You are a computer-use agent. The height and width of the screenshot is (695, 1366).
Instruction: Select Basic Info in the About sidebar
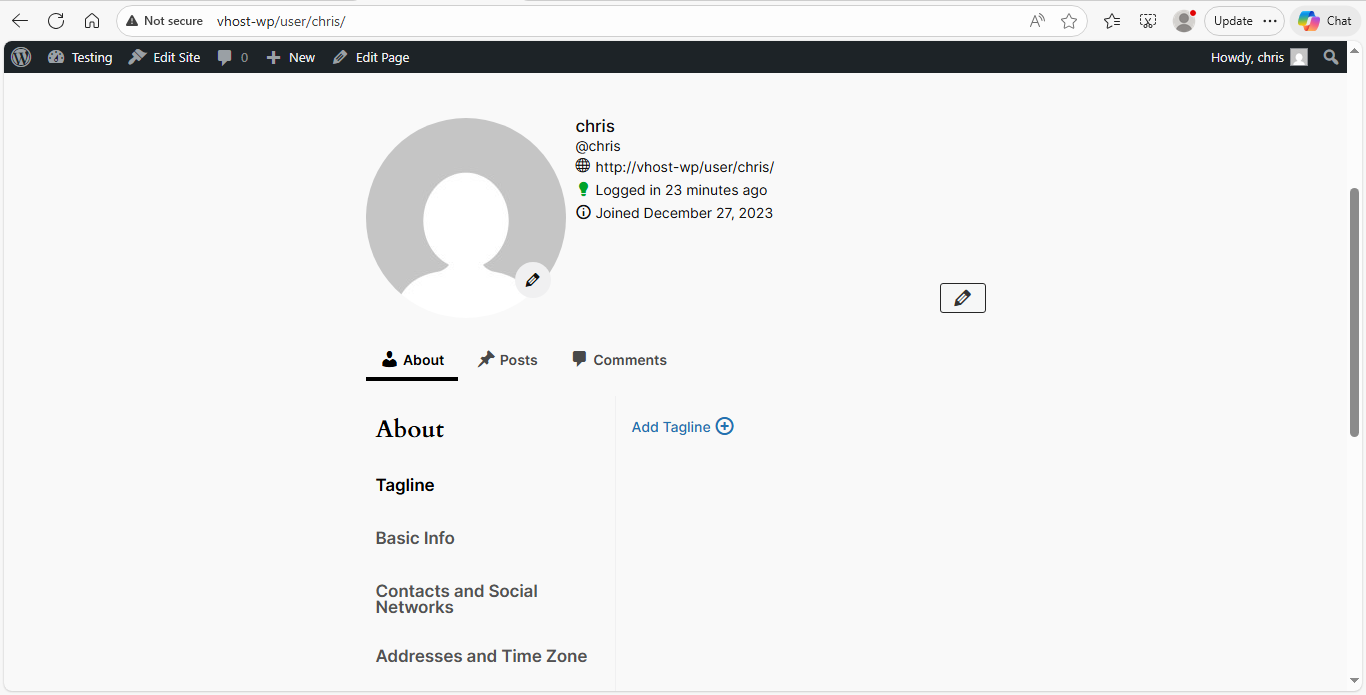pos(415,538)
